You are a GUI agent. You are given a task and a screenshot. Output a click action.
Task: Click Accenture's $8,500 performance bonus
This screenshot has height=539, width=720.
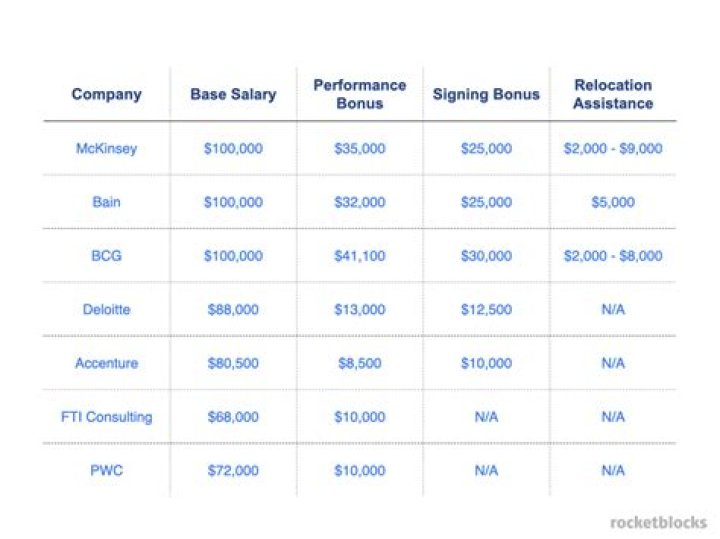coord(359,364)
